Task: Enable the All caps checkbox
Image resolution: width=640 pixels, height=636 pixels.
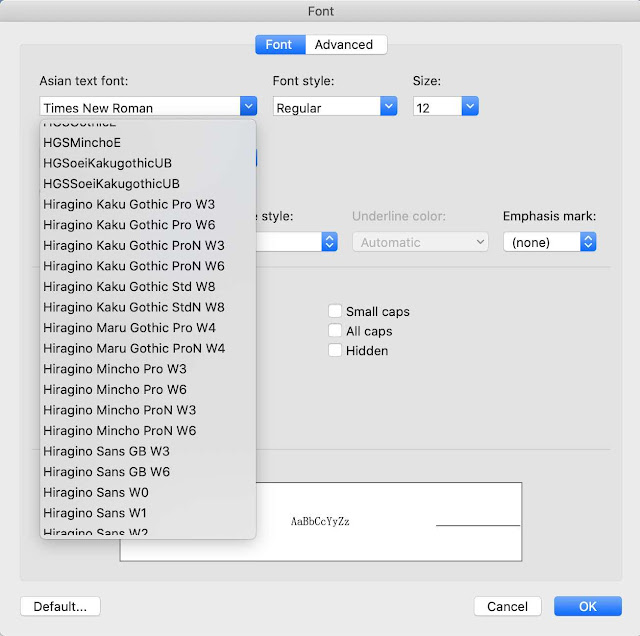Action: point(335,331)
